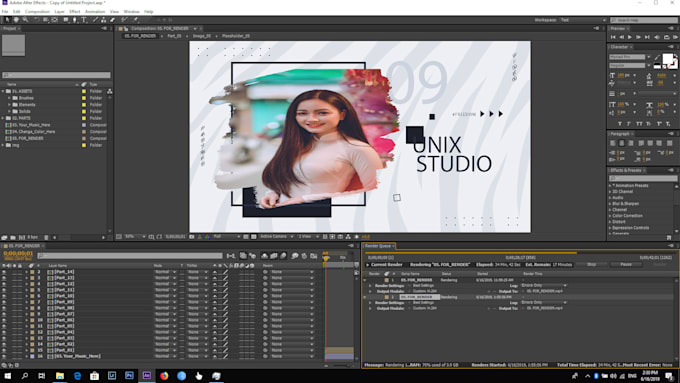680x383 pixels.
Task: Hide layer Part_13 with eye toggle
Action: click(4, 278)
